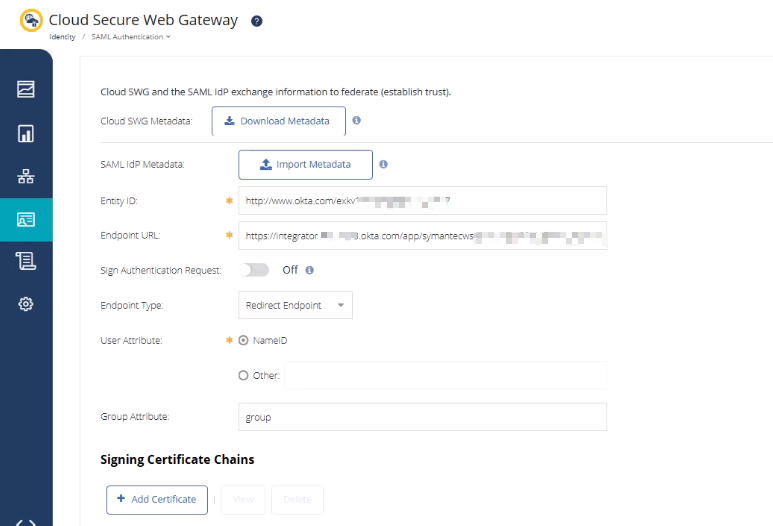Click info icon next to Download Metadata
Screen dimensions: 773x526
356,120
